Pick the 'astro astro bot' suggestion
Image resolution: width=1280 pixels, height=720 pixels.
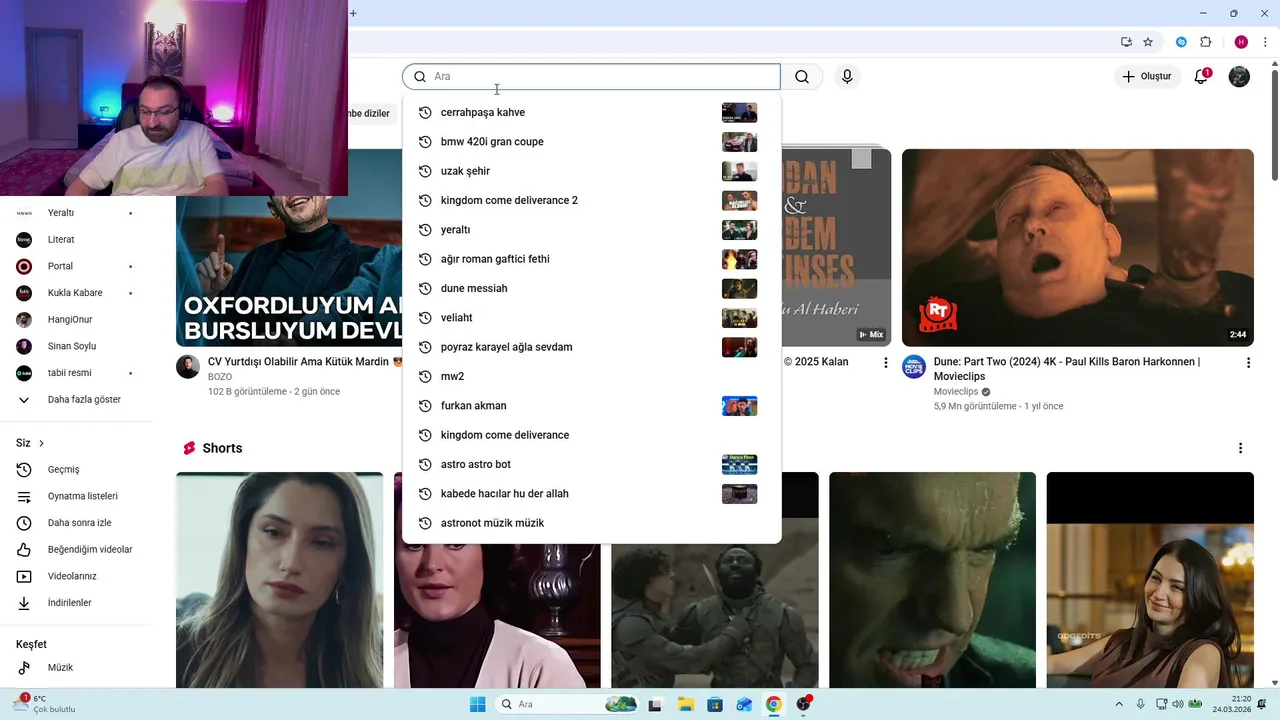click(591, 464)
